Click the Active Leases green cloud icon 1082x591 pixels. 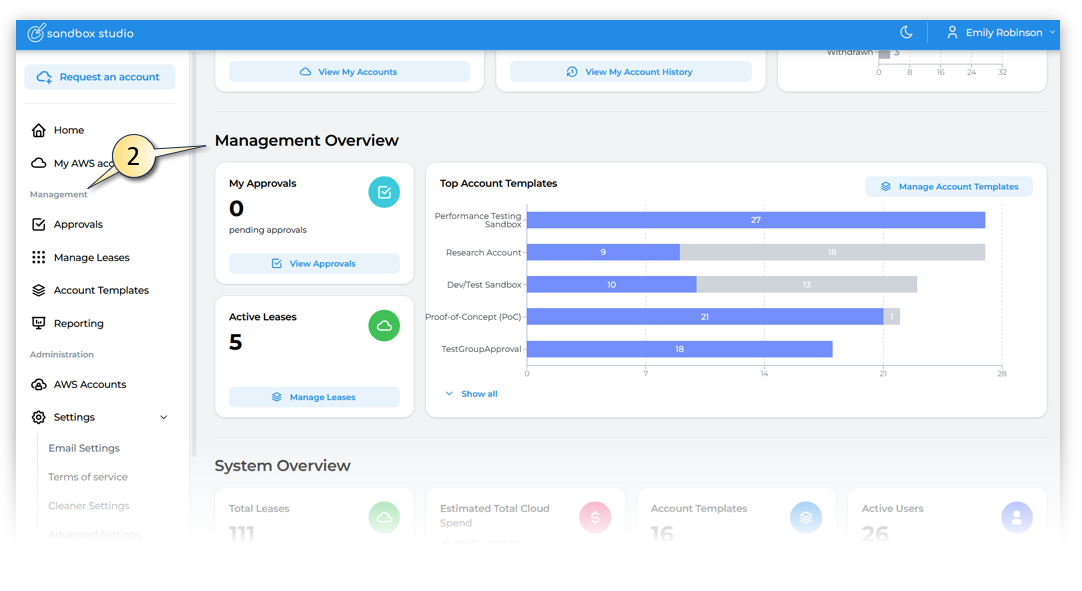coord(384,326)
